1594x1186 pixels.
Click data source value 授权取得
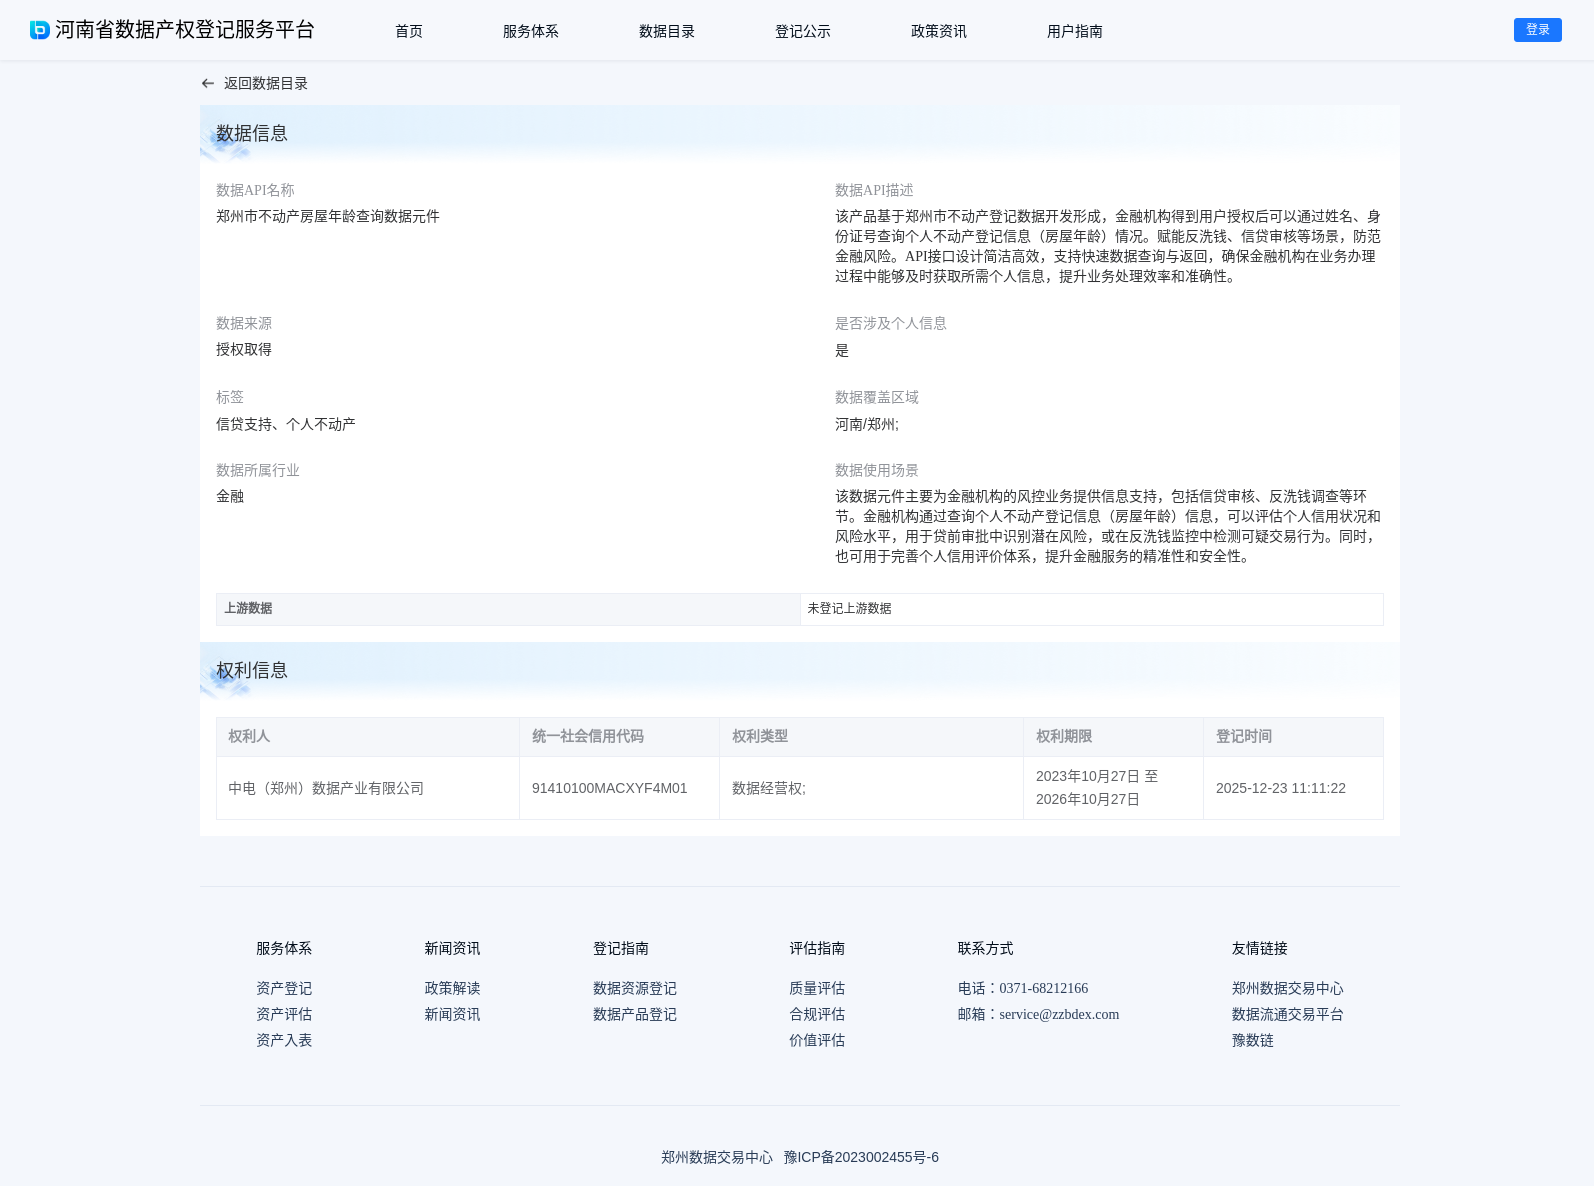tap(244, 349)
